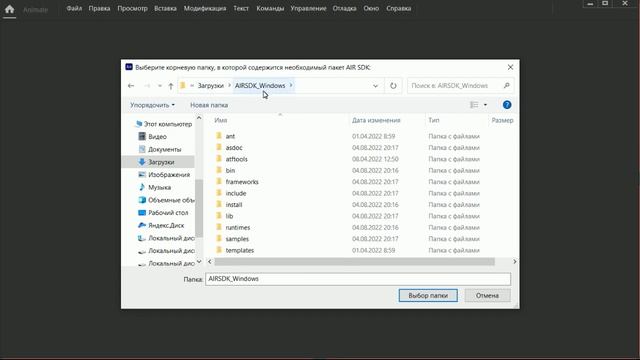
Task: Sort by Дата изменения column header
Action: click(x=376, y=120)
